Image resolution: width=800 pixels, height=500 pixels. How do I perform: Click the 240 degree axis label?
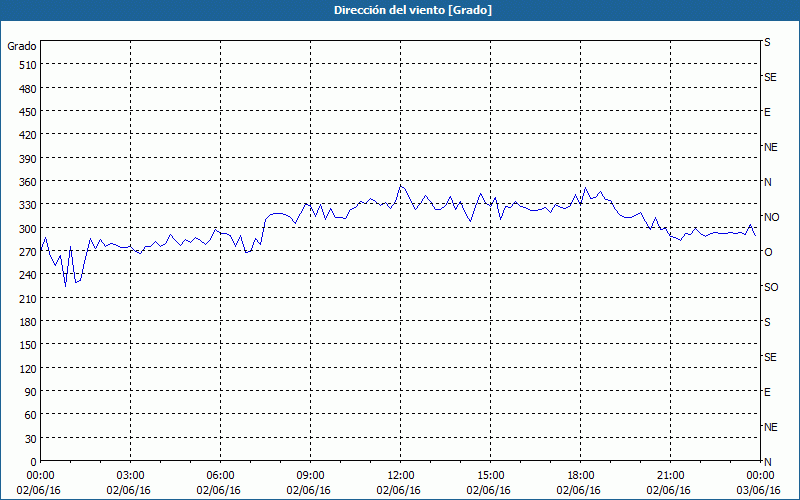click(x=28, y=276)
